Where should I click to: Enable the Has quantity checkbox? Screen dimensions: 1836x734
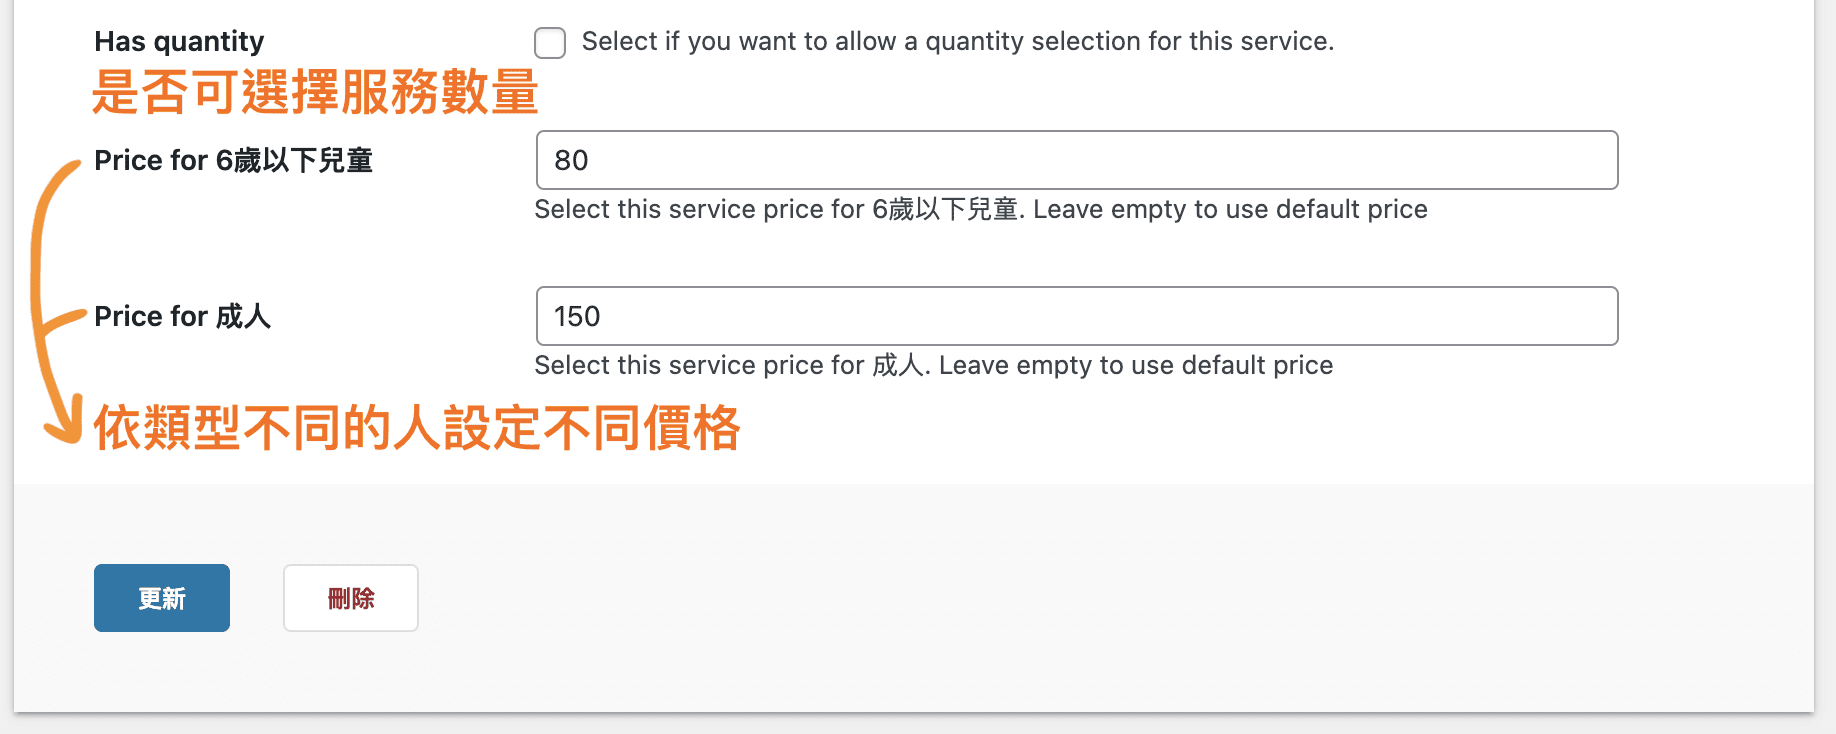550,43
